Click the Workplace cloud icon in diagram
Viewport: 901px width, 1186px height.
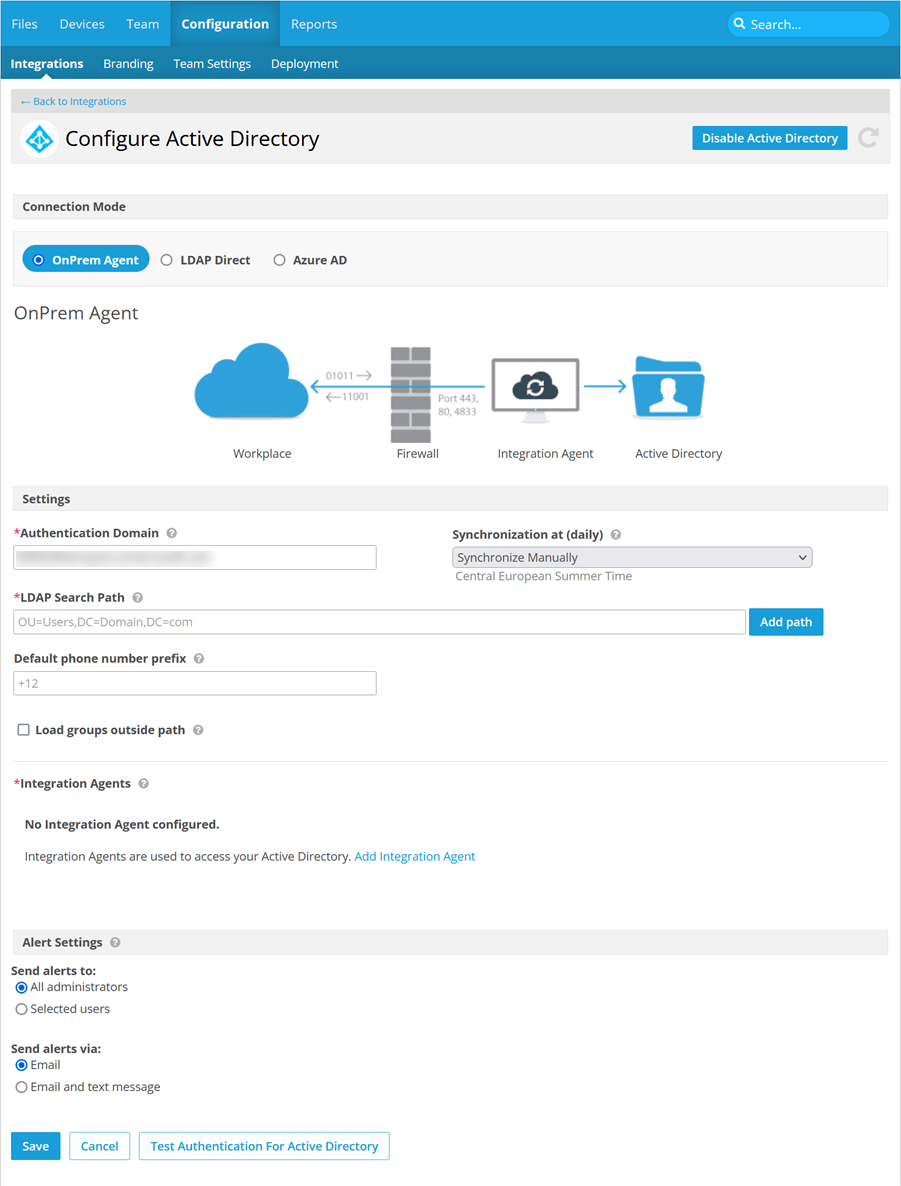(x=251, y=380)
